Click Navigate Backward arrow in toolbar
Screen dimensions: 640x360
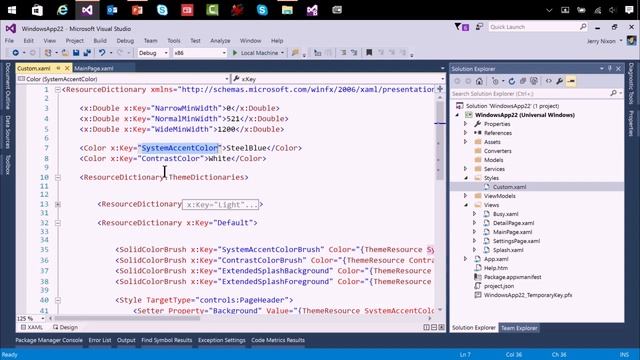[16, 53]
